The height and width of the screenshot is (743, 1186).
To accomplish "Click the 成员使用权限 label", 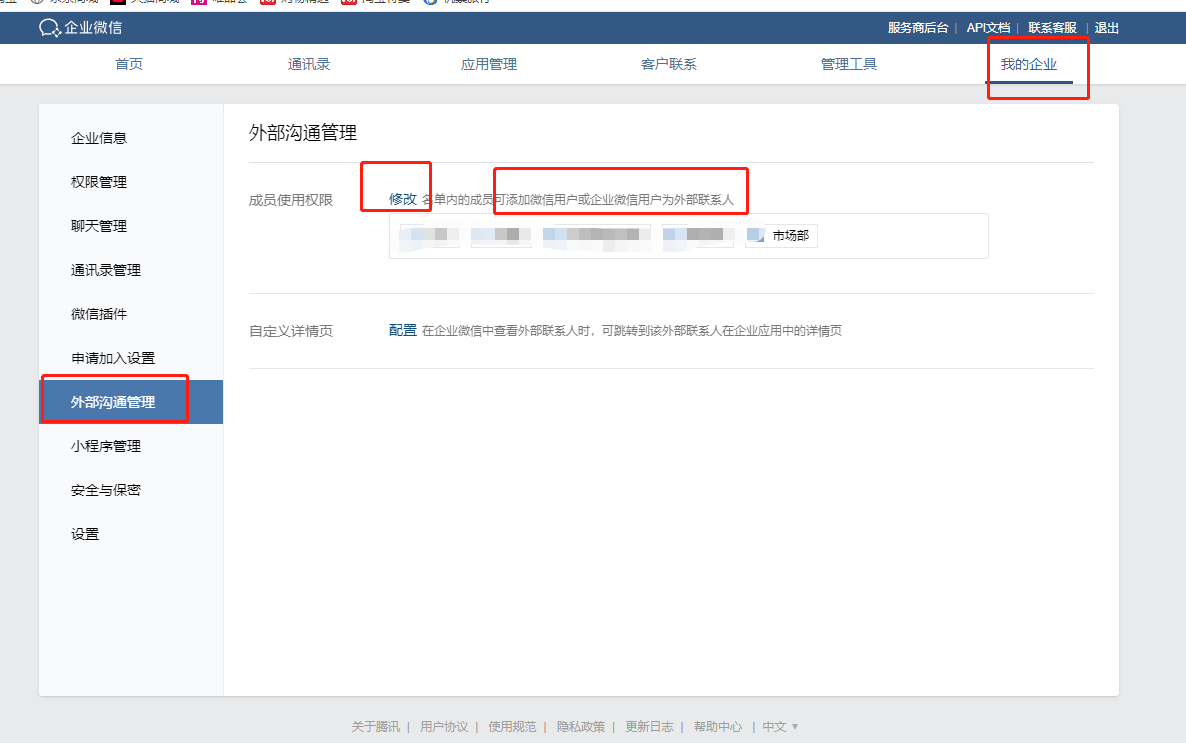I will point(291,200).
